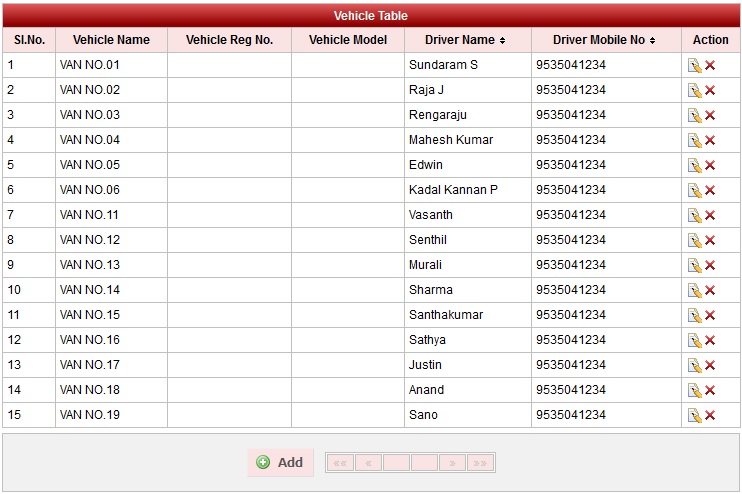Click edit icon for VAN NO.01 row
Screen dimensions: 742x494
694,65
